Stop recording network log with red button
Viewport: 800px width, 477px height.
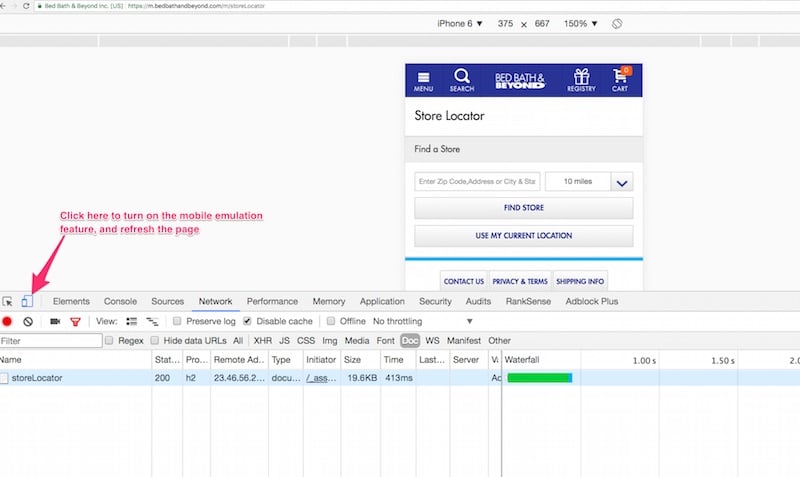point(7,321)
